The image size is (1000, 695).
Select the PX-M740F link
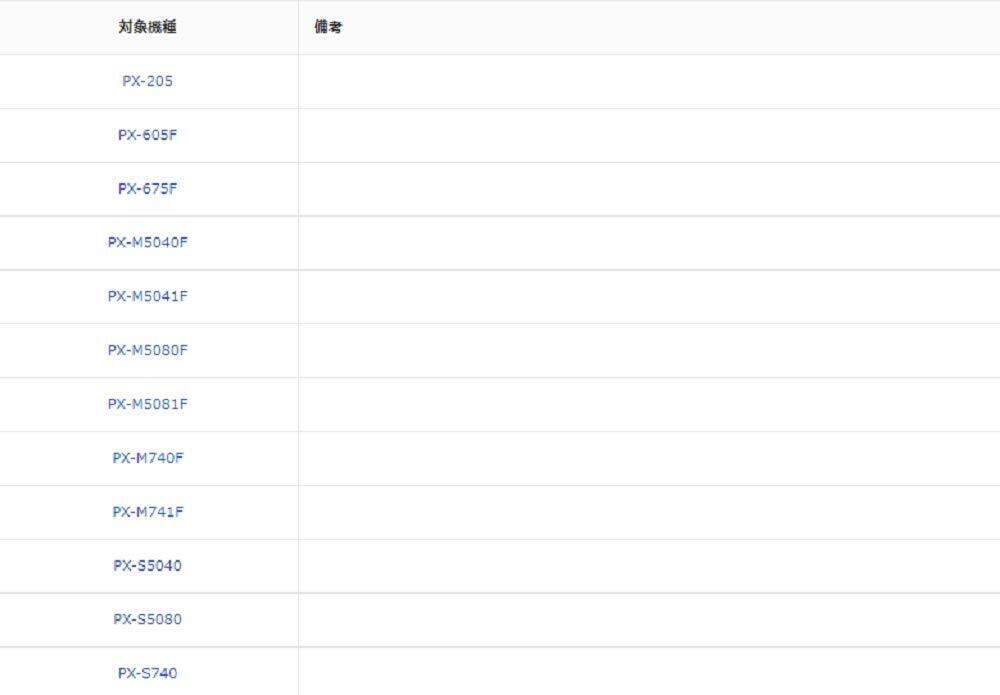[x=147, y=458]
